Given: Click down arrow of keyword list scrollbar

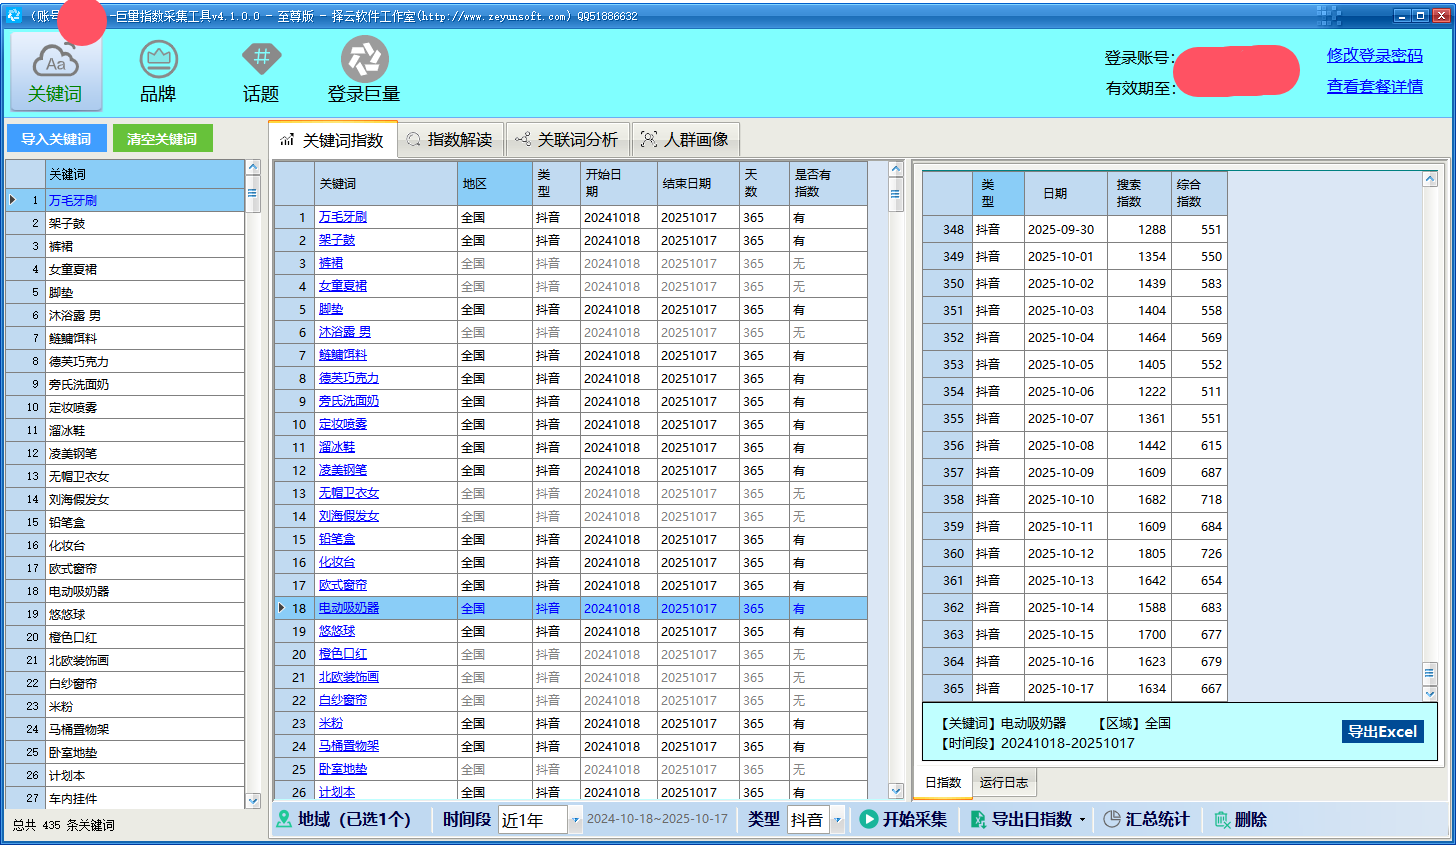Looking at the screenshot, I should 253,800.
